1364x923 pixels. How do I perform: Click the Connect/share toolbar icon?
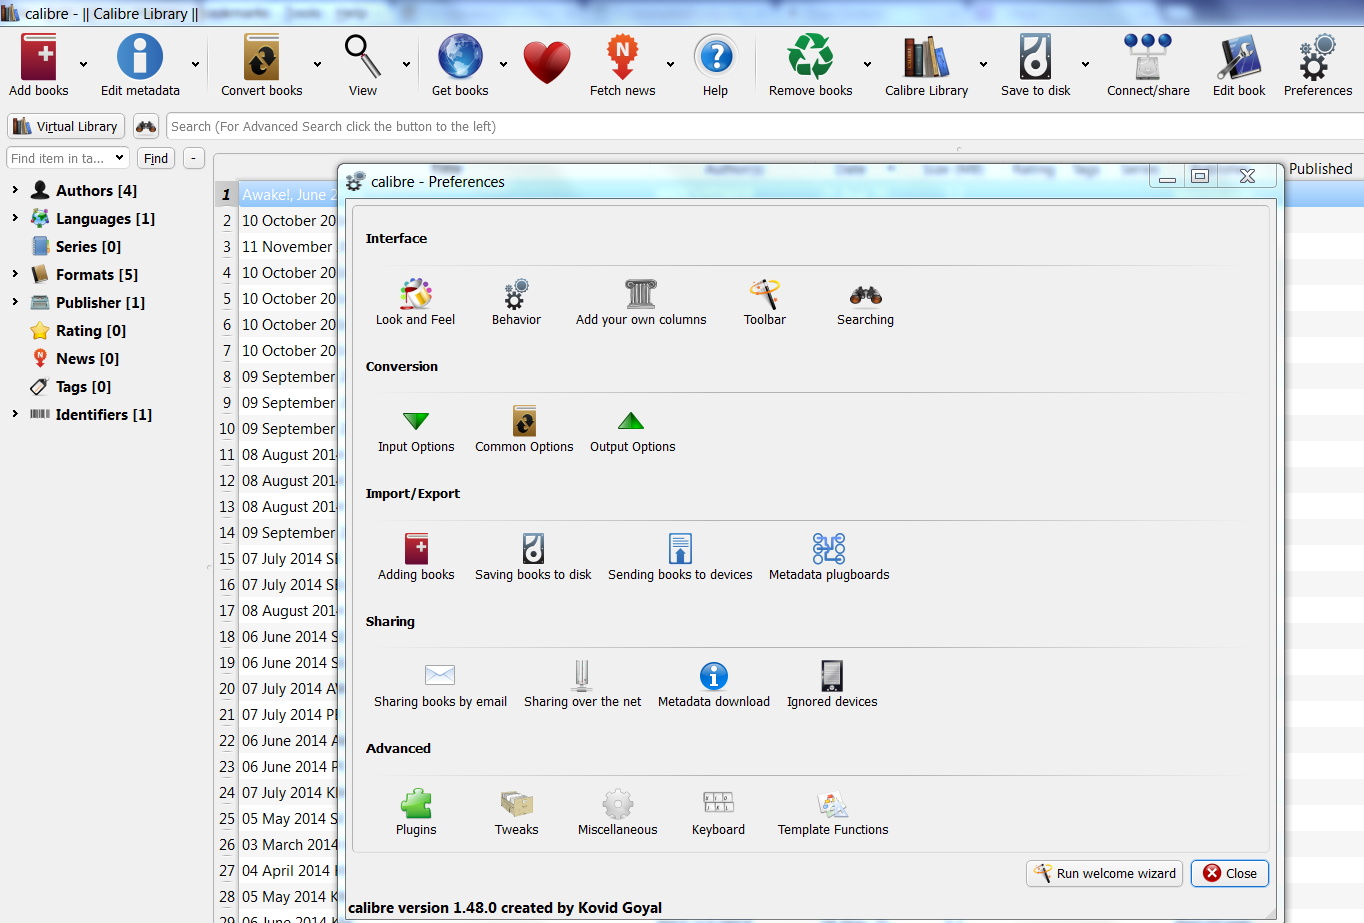click(1148, 65)
